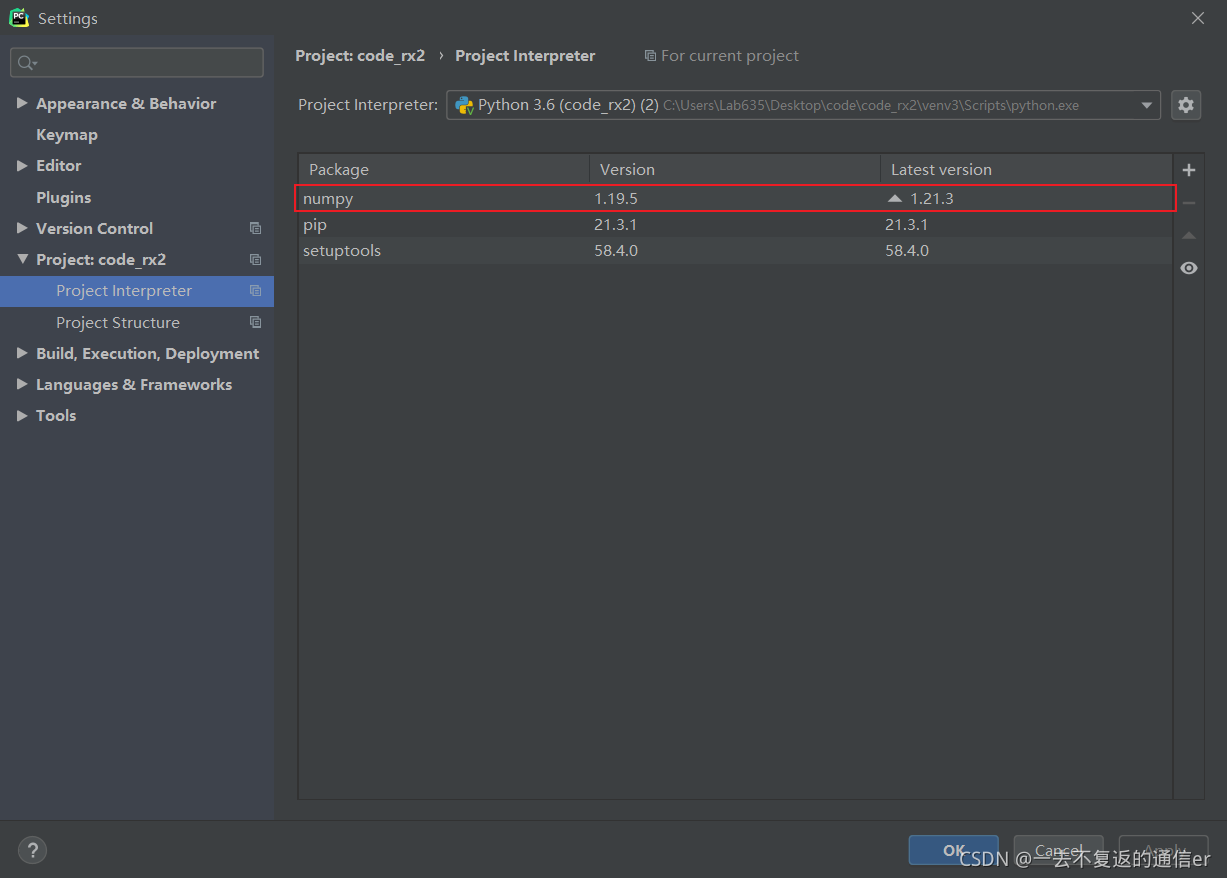
Task: Click the Cancel button
Action: click(1058, 850)
